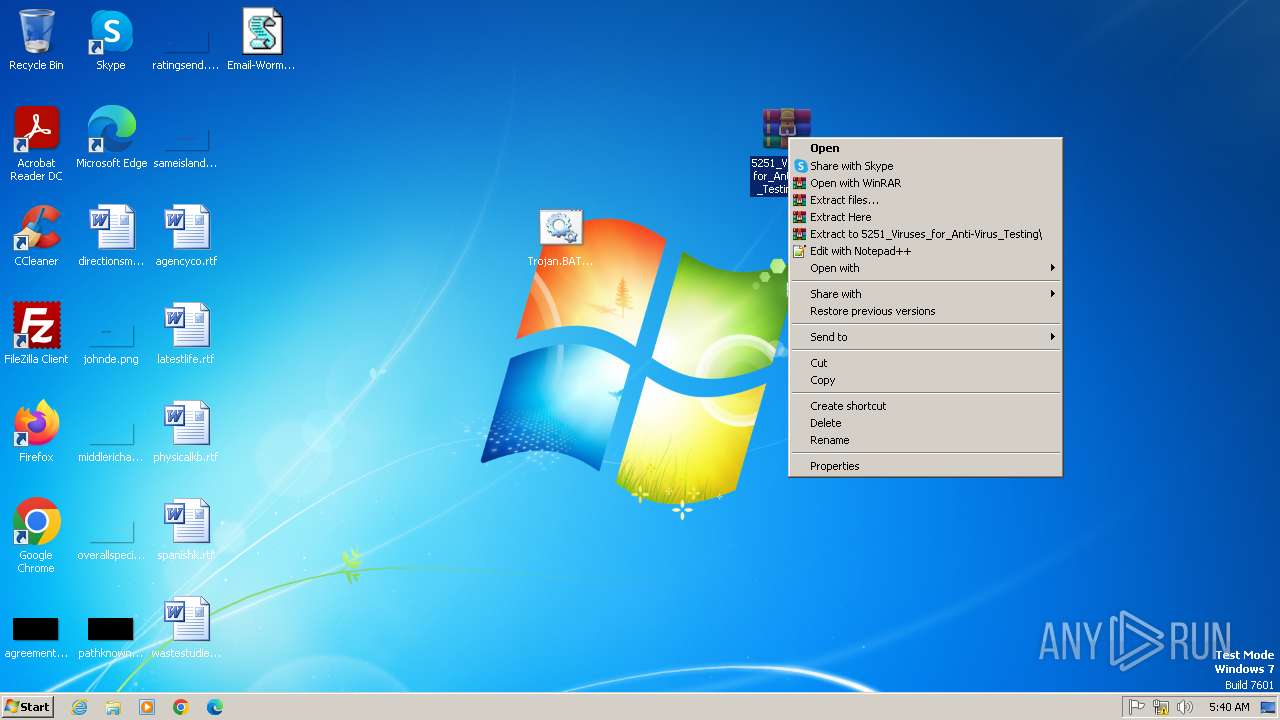Open Properties from context menu
The image size is (1280, 720).
click(x=925, y=466)
